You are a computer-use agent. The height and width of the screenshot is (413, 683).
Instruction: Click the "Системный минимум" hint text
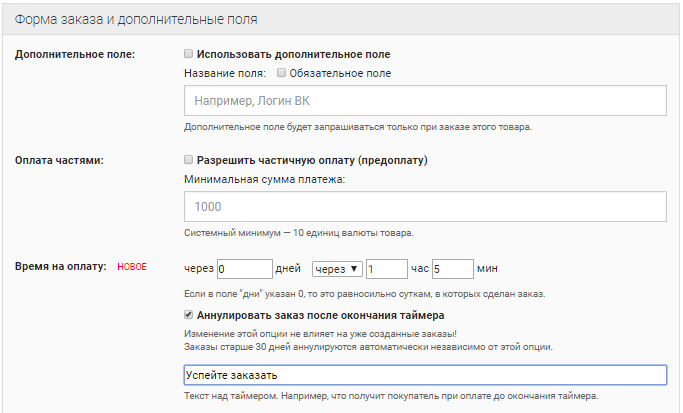(x=300, y=233)
